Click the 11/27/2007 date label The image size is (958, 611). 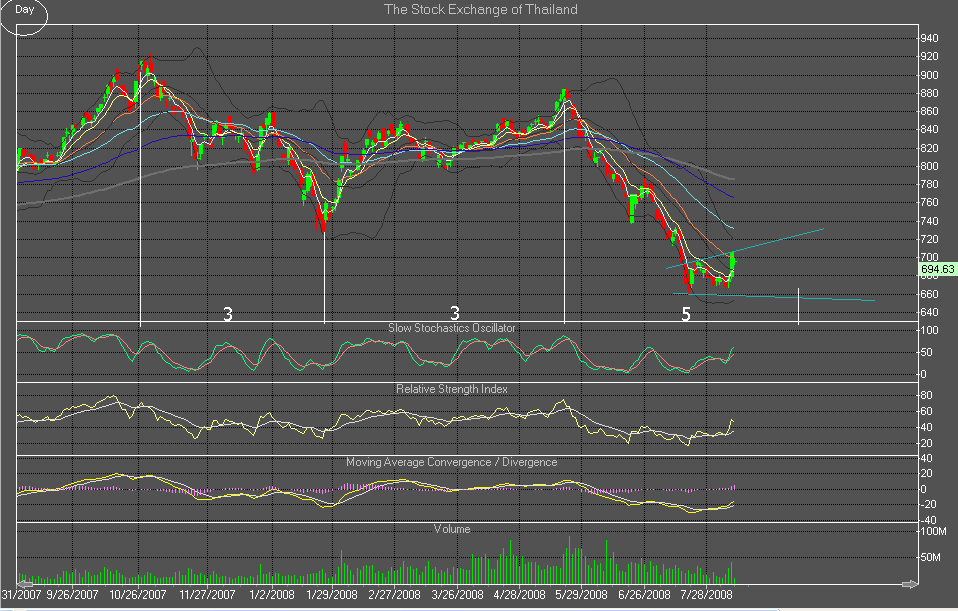pos(207,595)
